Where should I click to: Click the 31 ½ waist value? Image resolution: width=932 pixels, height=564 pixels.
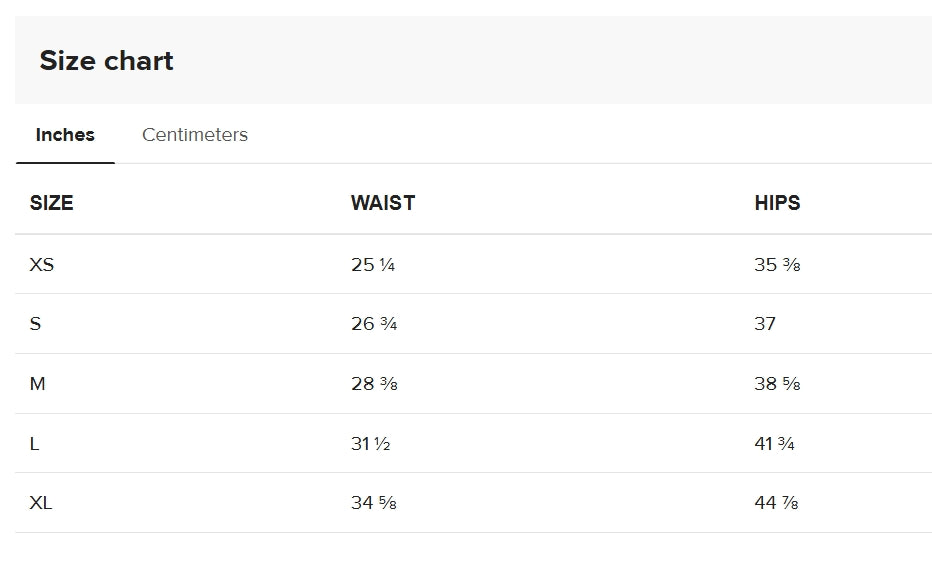coord(370,444)
